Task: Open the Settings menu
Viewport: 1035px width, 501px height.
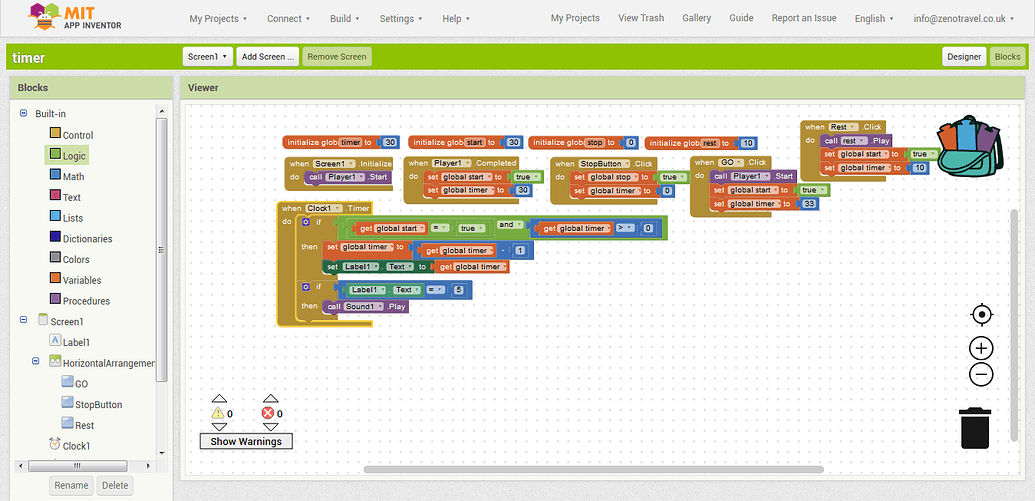Action: (x=400, y=18)
